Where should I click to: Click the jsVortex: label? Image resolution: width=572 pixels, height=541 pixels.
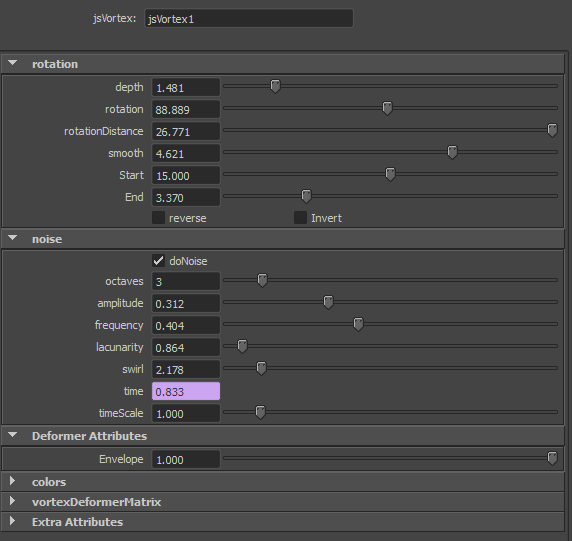click(115, 18)
